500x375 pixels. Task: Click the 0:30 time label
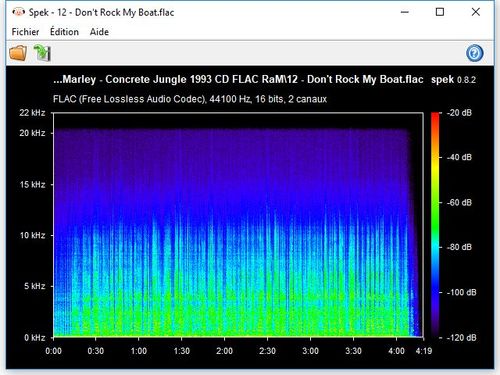(x=96, y=351)
